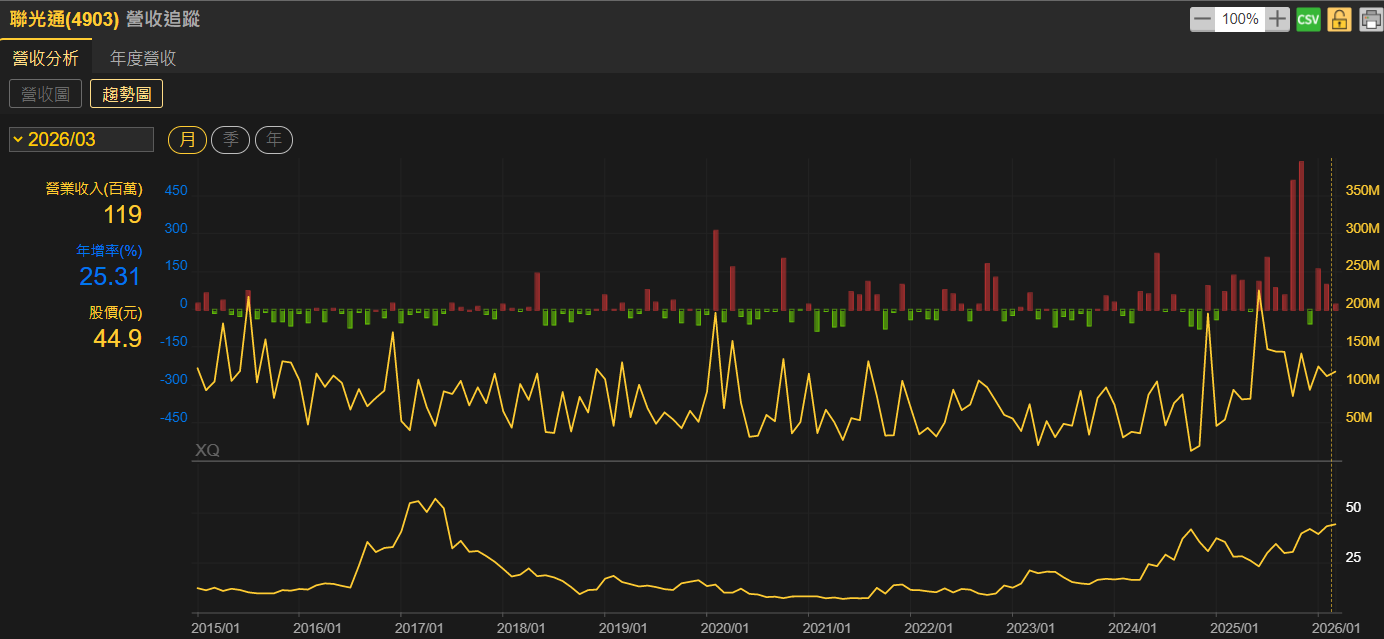Click the 100% zoom level field
The width and height of the screenshot is (1384, 639).
pyautogui.click(x=1240, y=19)
